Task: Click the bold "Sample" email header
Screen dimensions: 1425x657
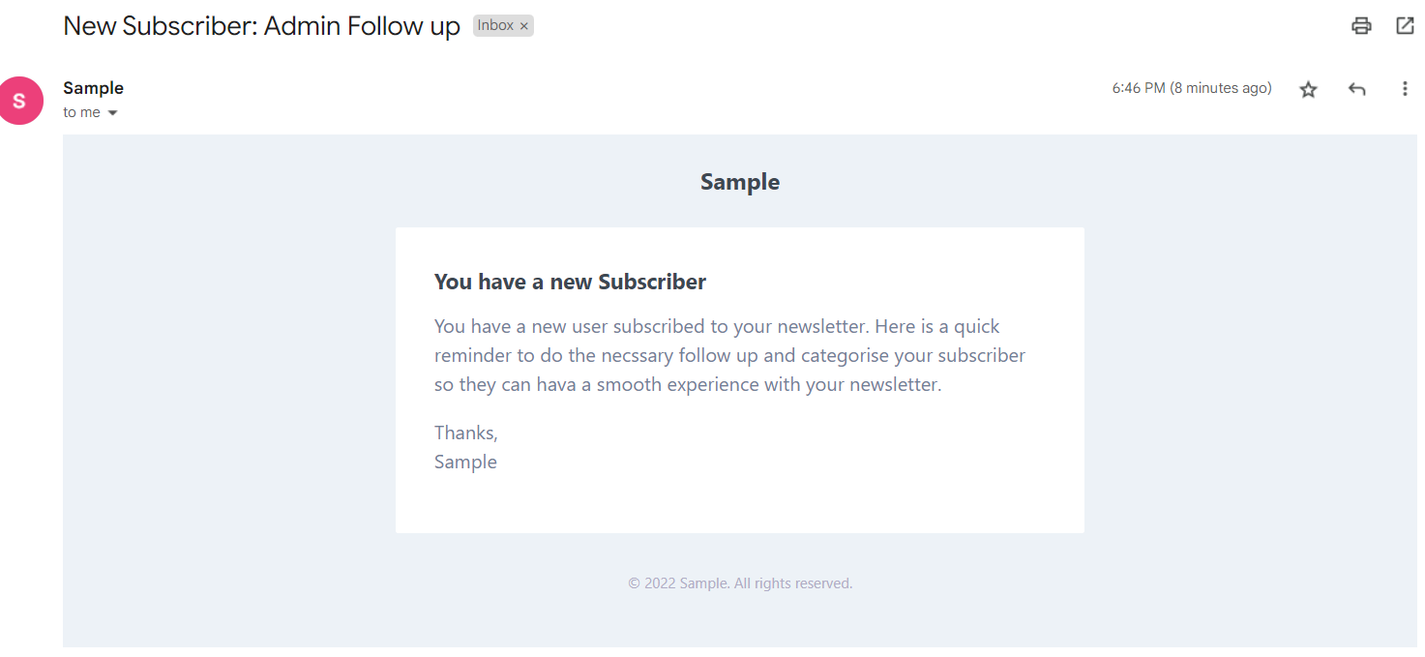Action: tap(739, 181)
